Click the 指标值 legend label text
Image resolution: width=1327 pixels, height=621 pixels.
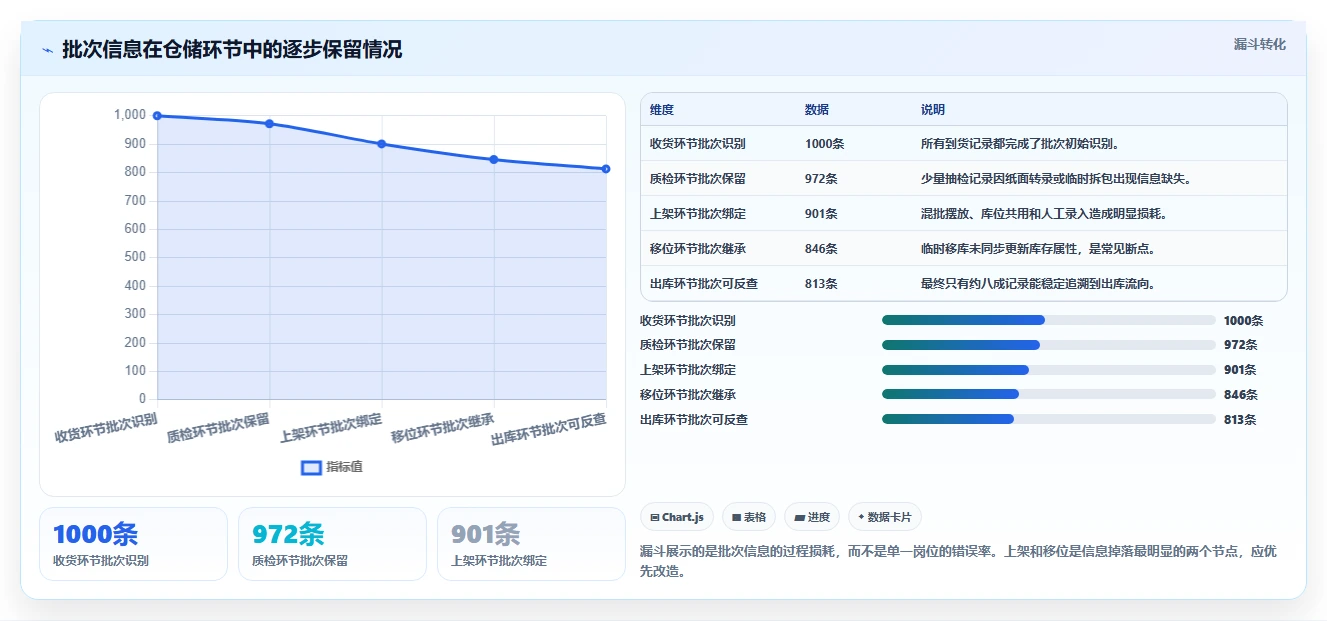click(x=344, y=467)
